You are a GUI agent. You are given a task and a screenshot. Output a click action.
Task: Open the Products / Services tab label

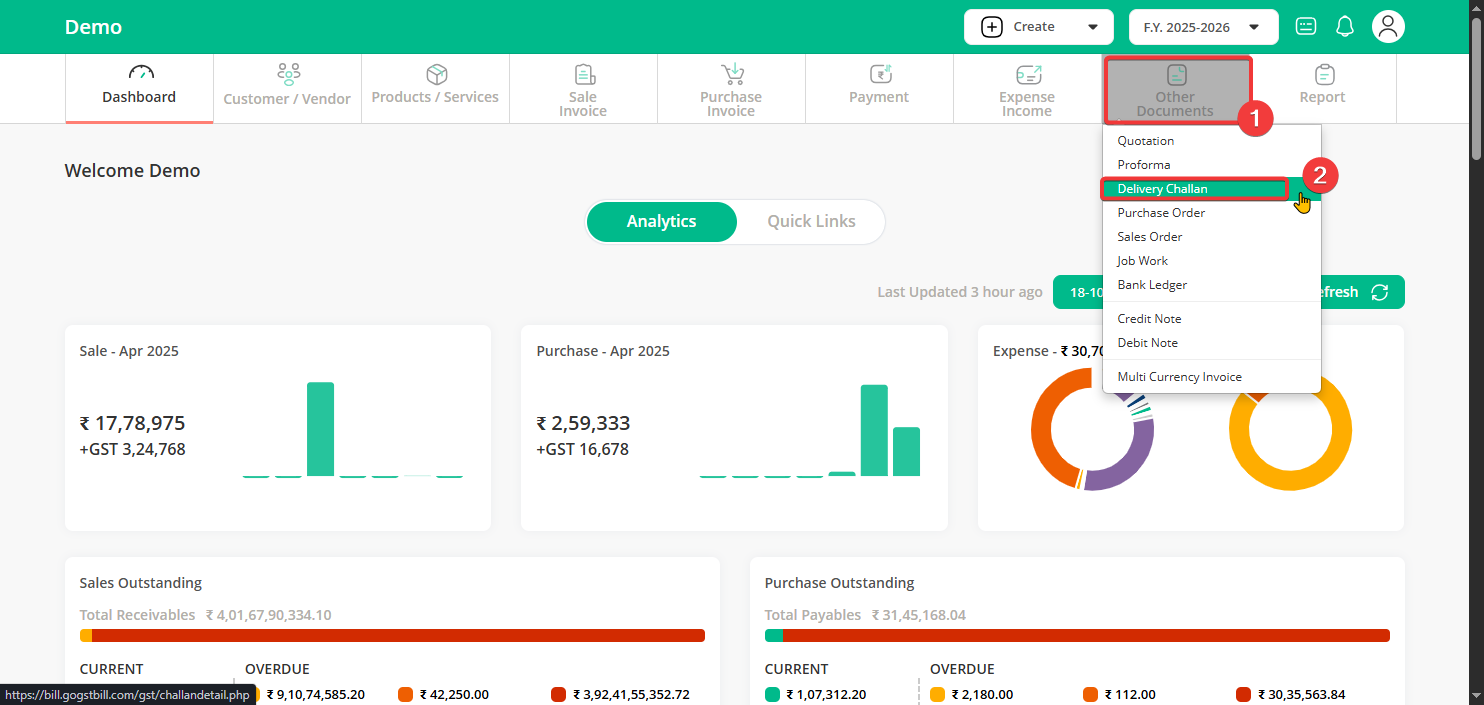pos(435,97)
